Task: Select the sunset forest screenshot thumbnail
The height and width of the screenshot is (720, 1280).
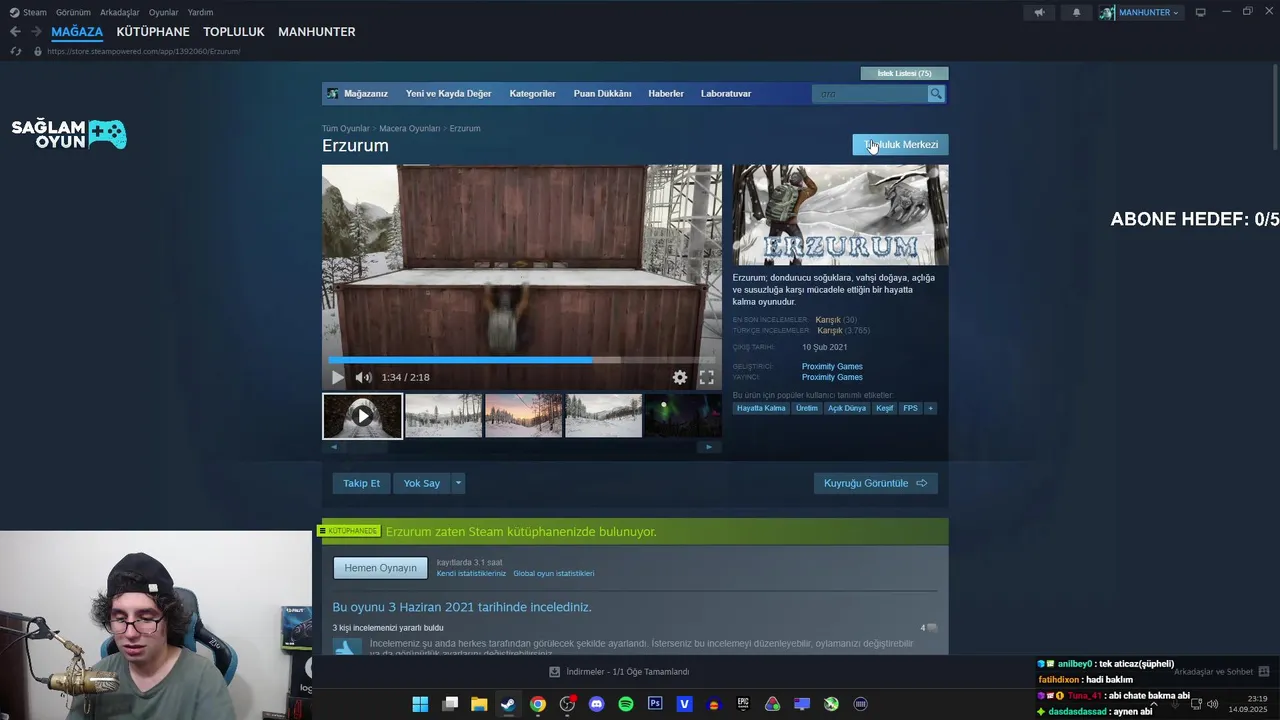Action: [x=523, y=416]
